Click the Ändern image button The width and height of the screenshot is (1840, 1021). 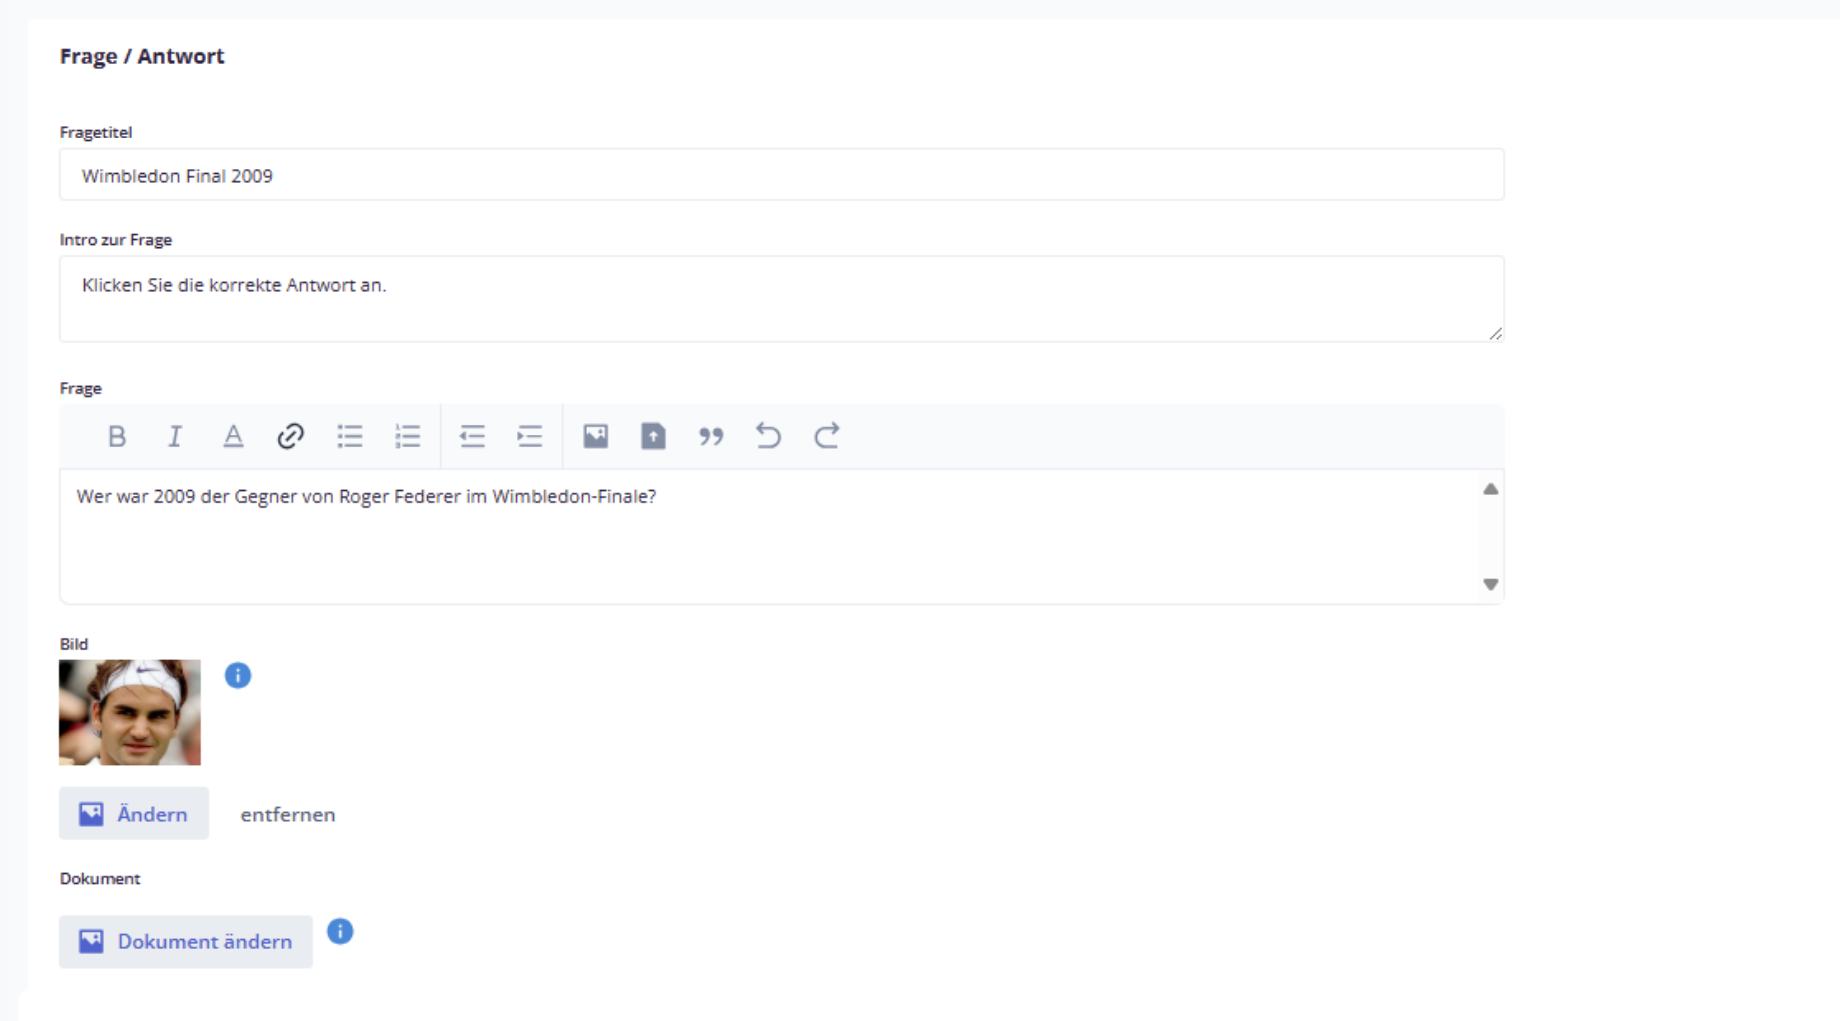(134, 814)
